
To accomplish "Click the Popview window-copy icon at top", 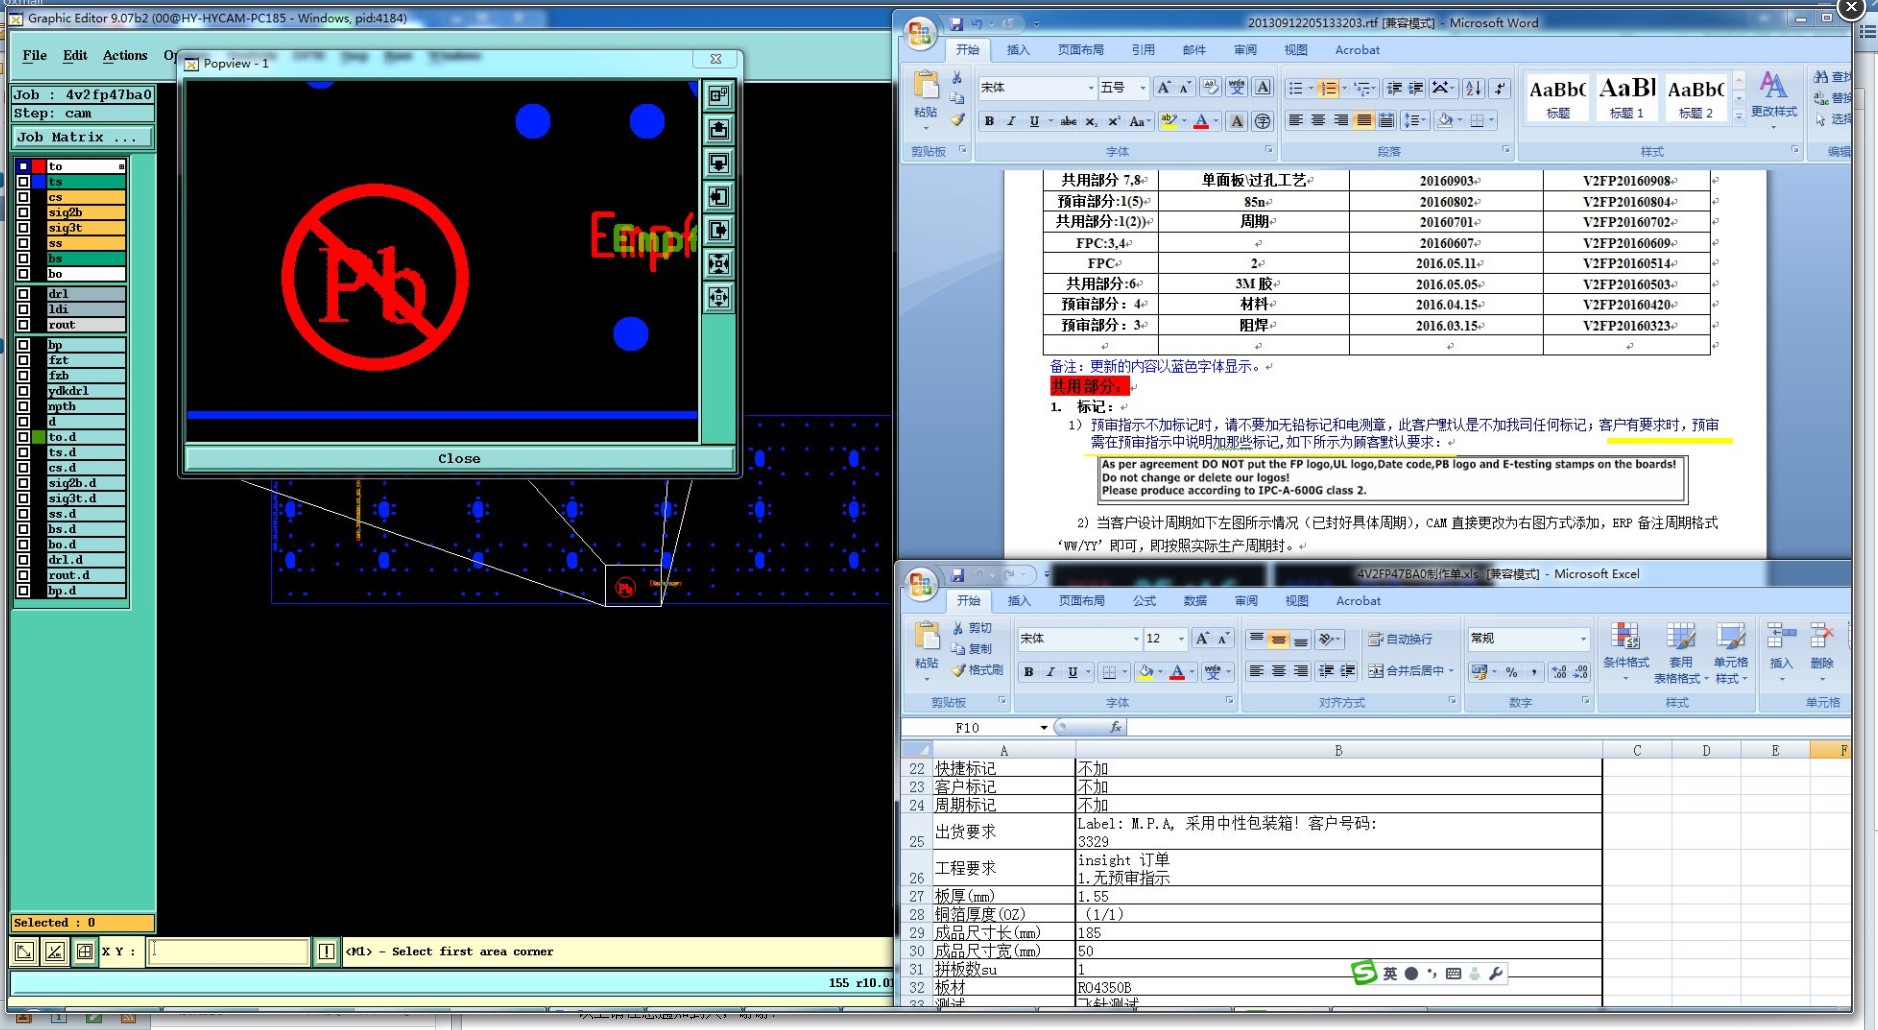I will pyautogui.click(x=719, y=96).
